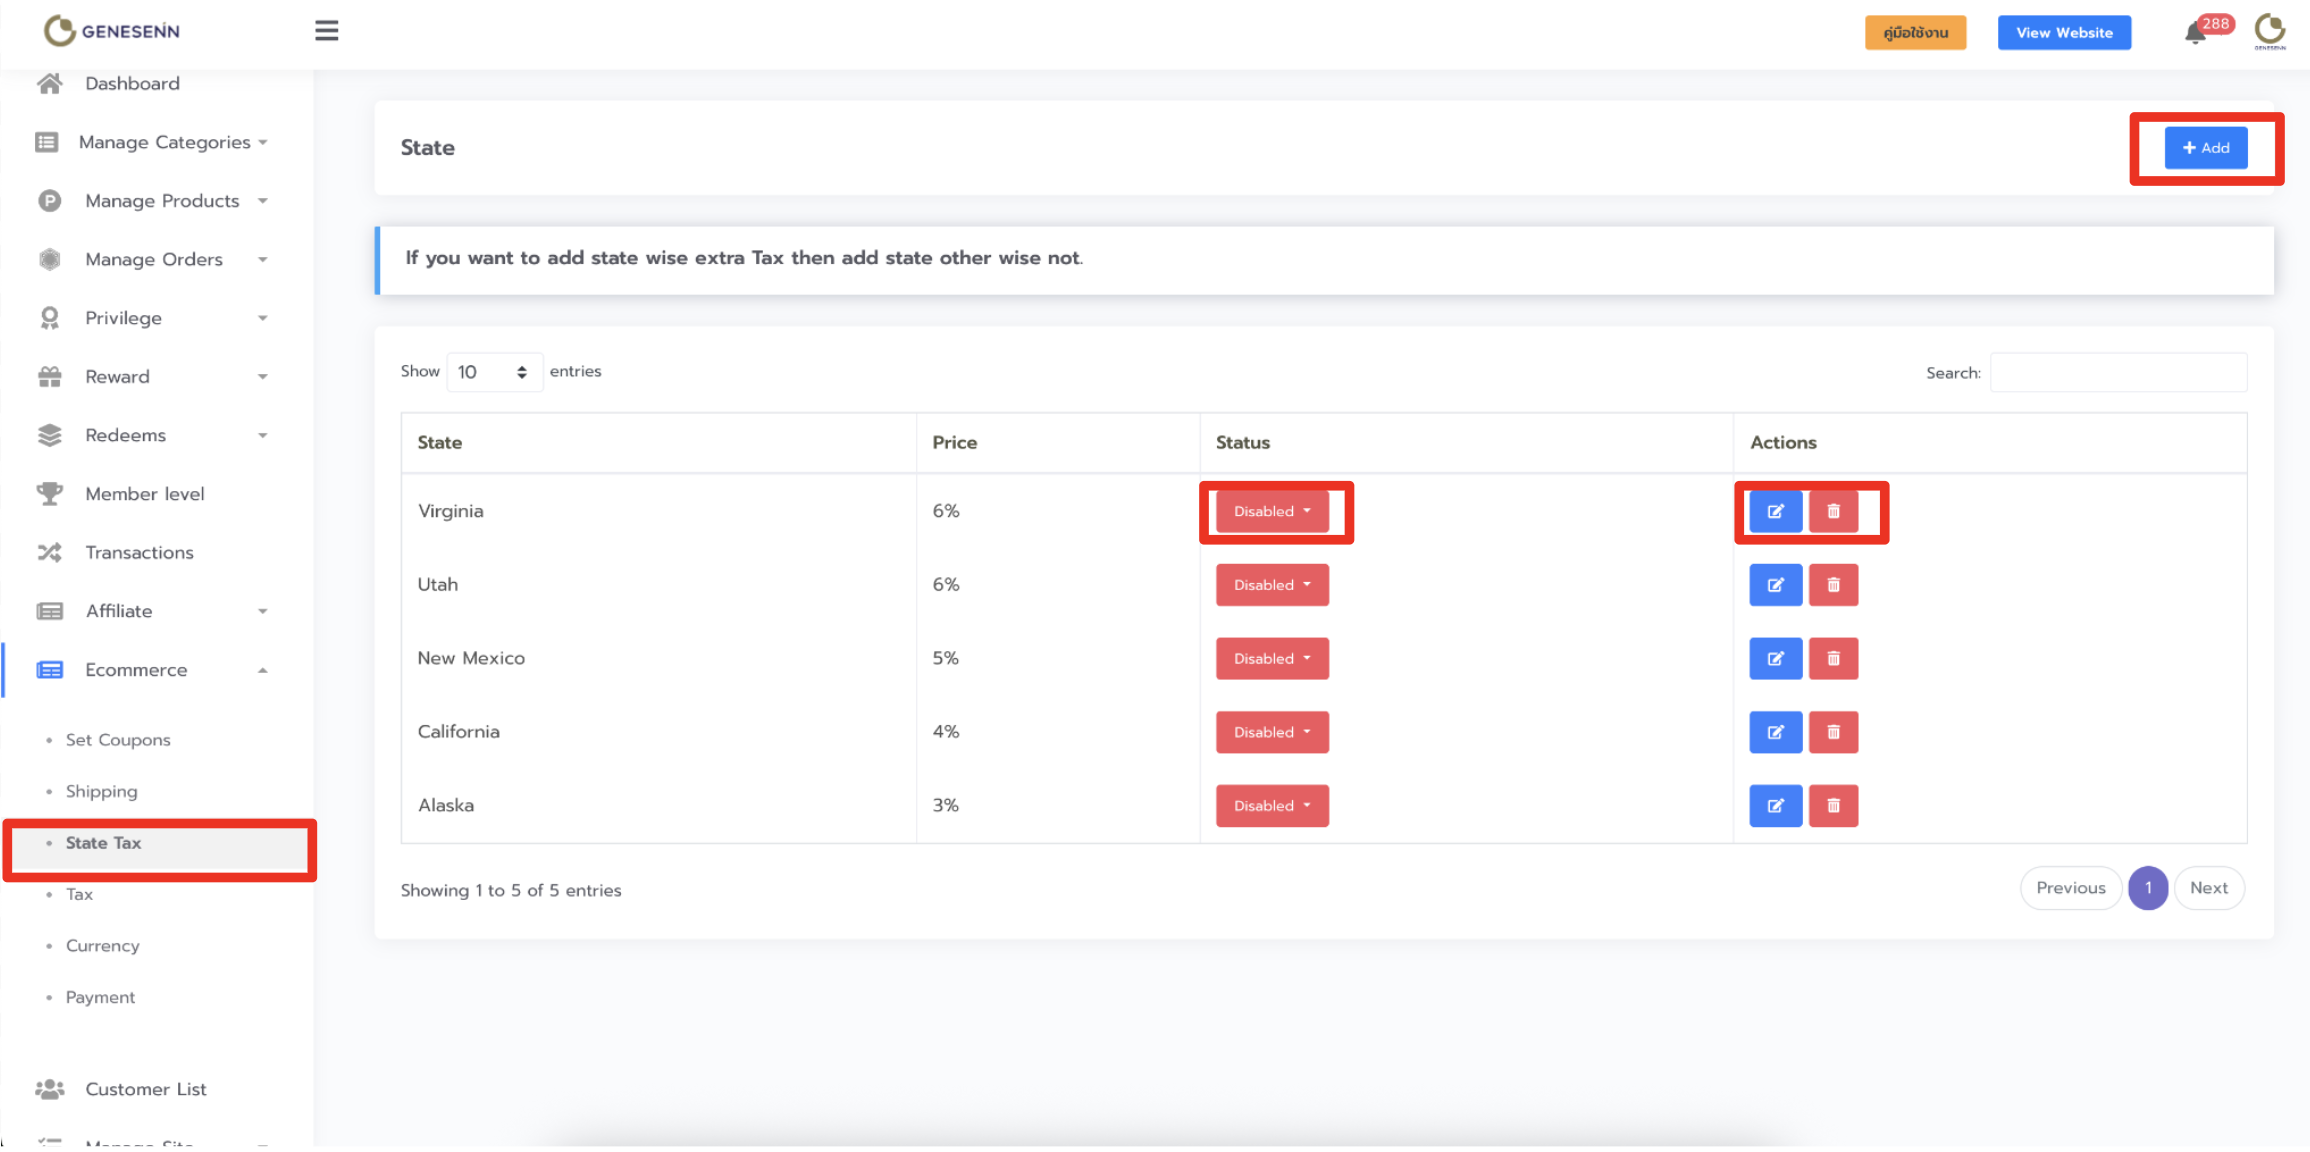Click the Genesenn logo
This screenshot has width=2310, height=1152.
pos(112,31)
